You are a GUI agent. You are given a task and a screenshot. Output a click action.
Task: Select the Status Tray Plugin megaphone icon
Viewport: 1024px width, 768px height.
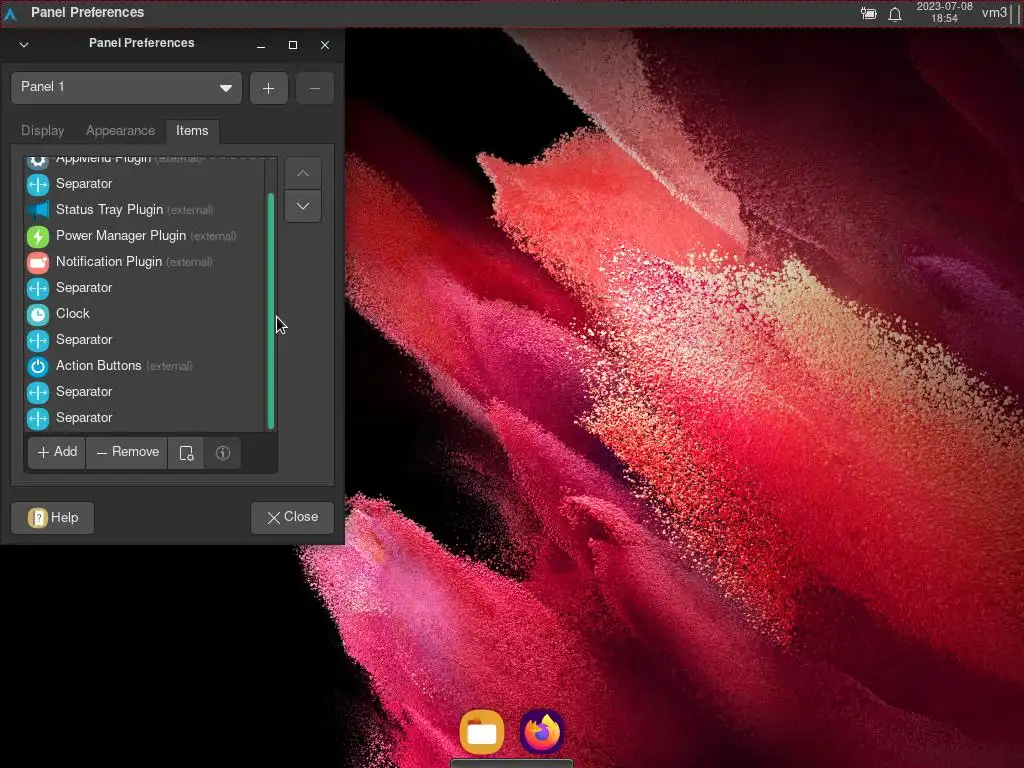point(38,210)
